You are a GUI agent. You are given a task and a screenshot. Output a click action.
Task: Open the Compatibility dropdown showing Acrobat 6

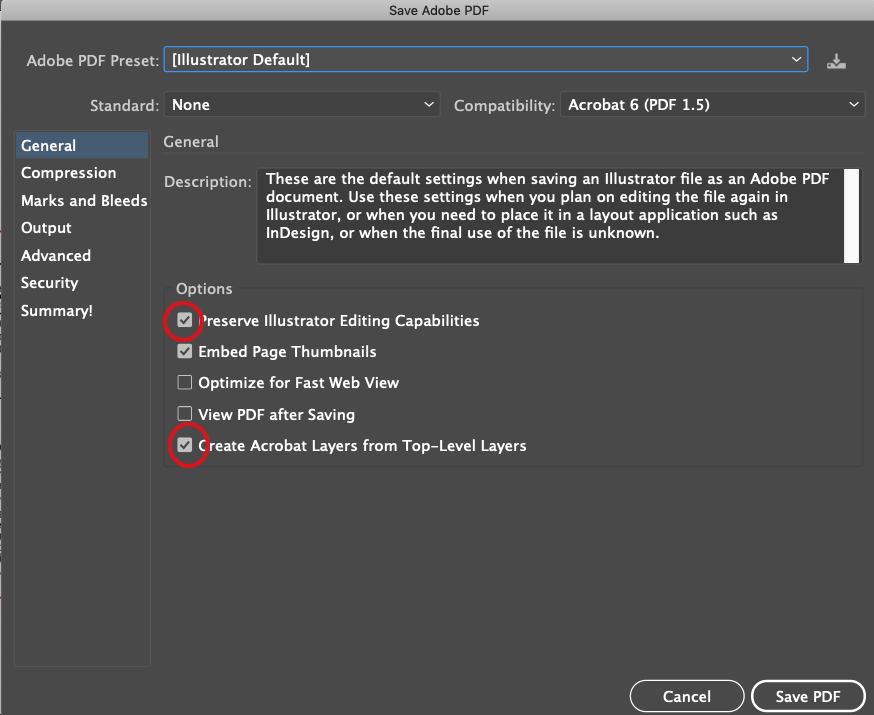712,105
